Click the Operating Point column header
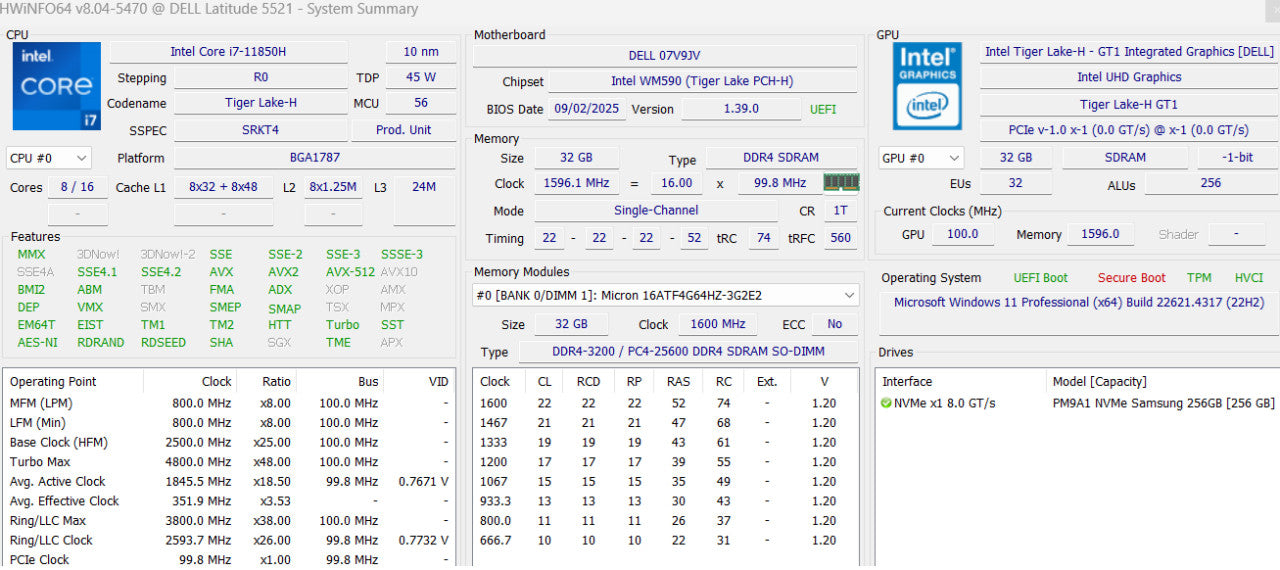1280x570 pixels. tap(53, 381)
